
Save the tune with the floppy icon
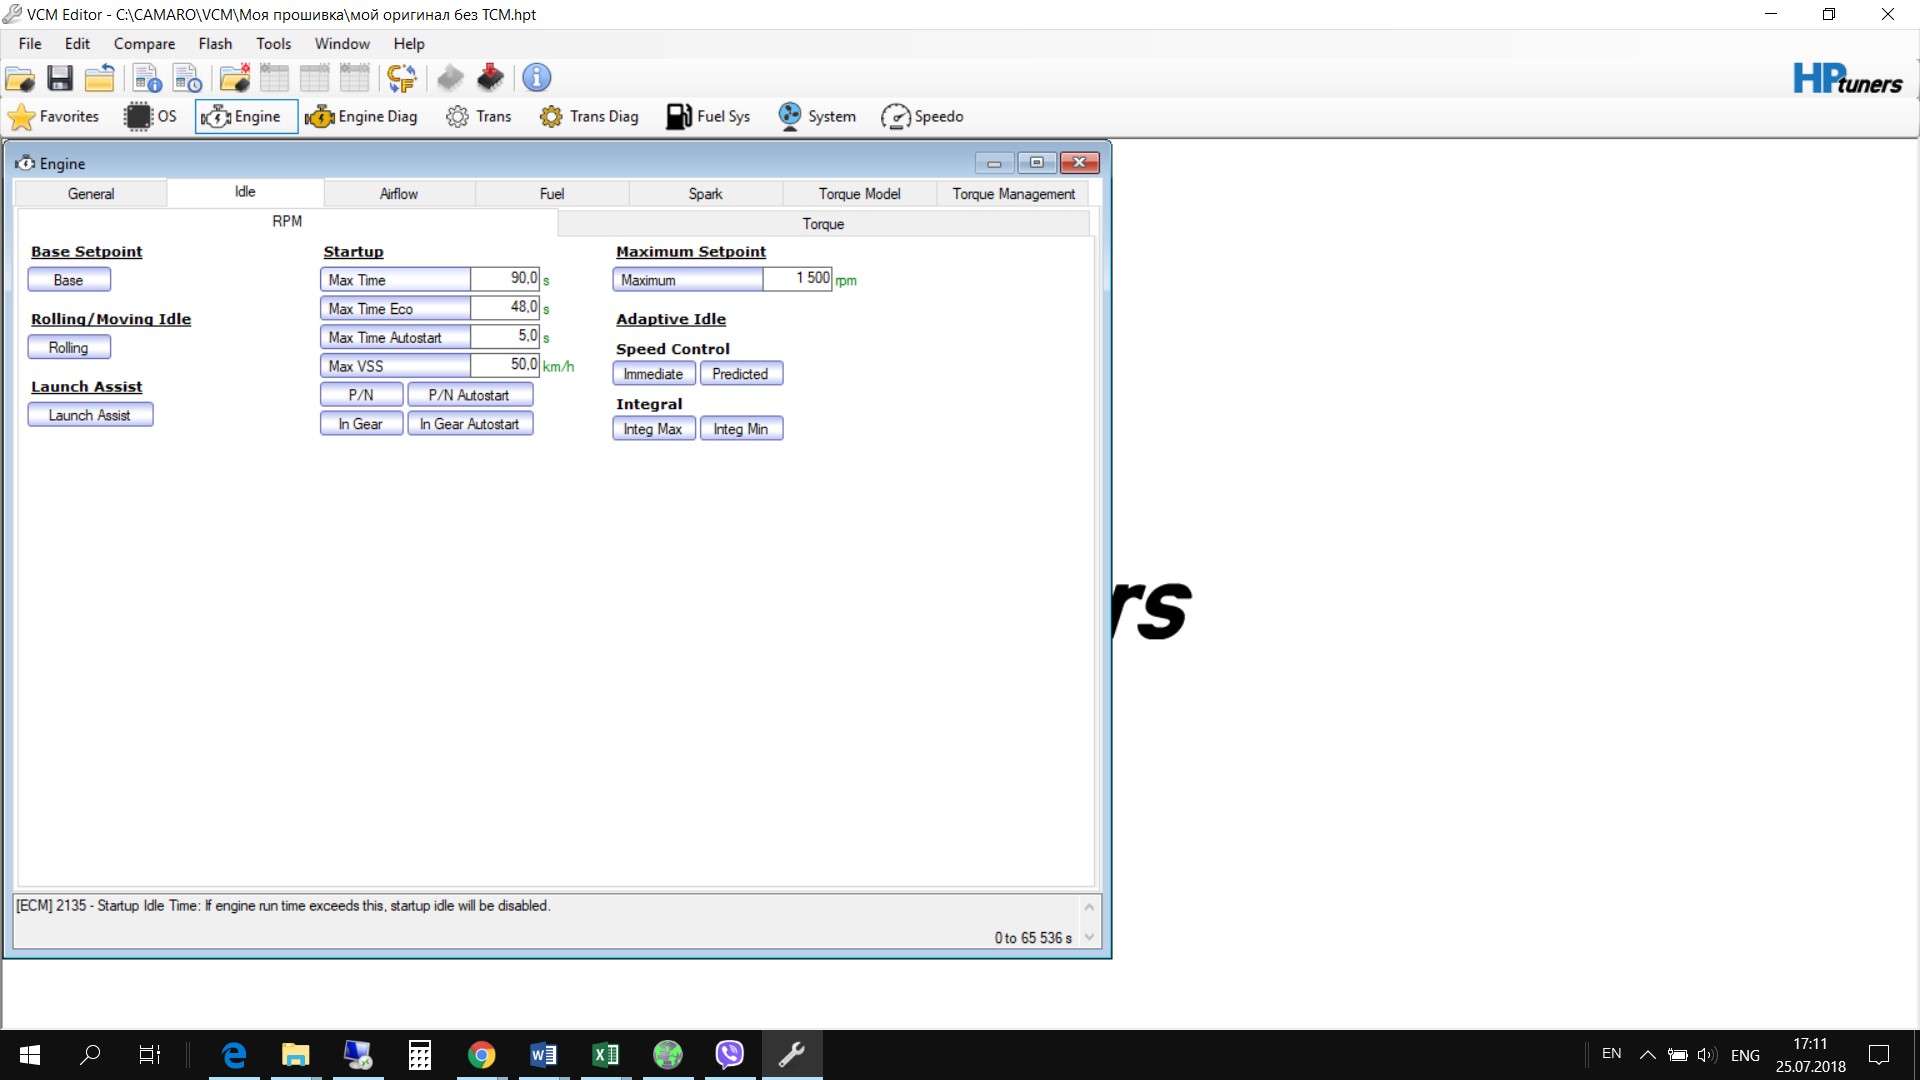click(x=60, y=78)
